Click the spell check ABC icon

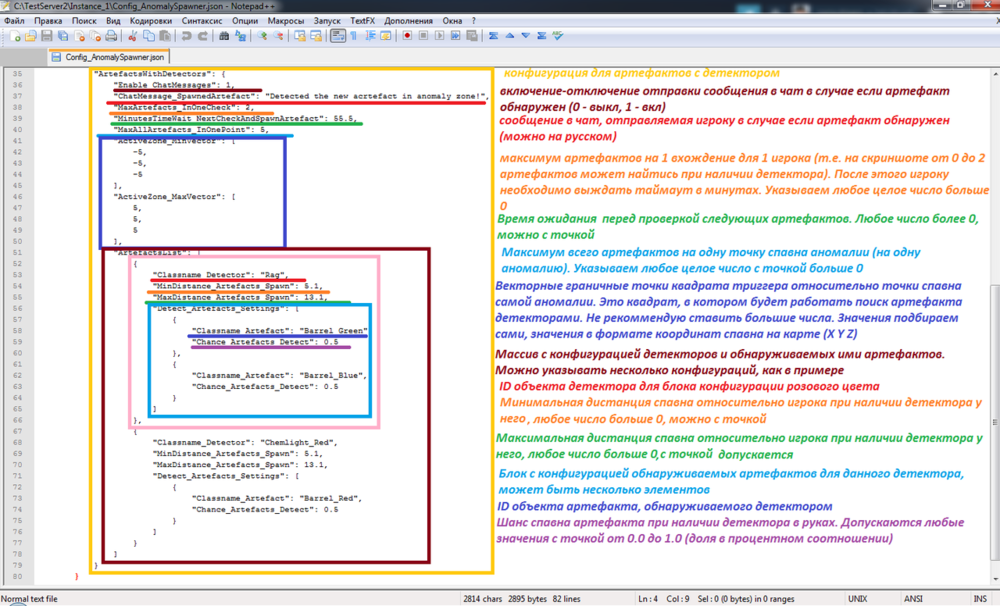click(558, 36)
